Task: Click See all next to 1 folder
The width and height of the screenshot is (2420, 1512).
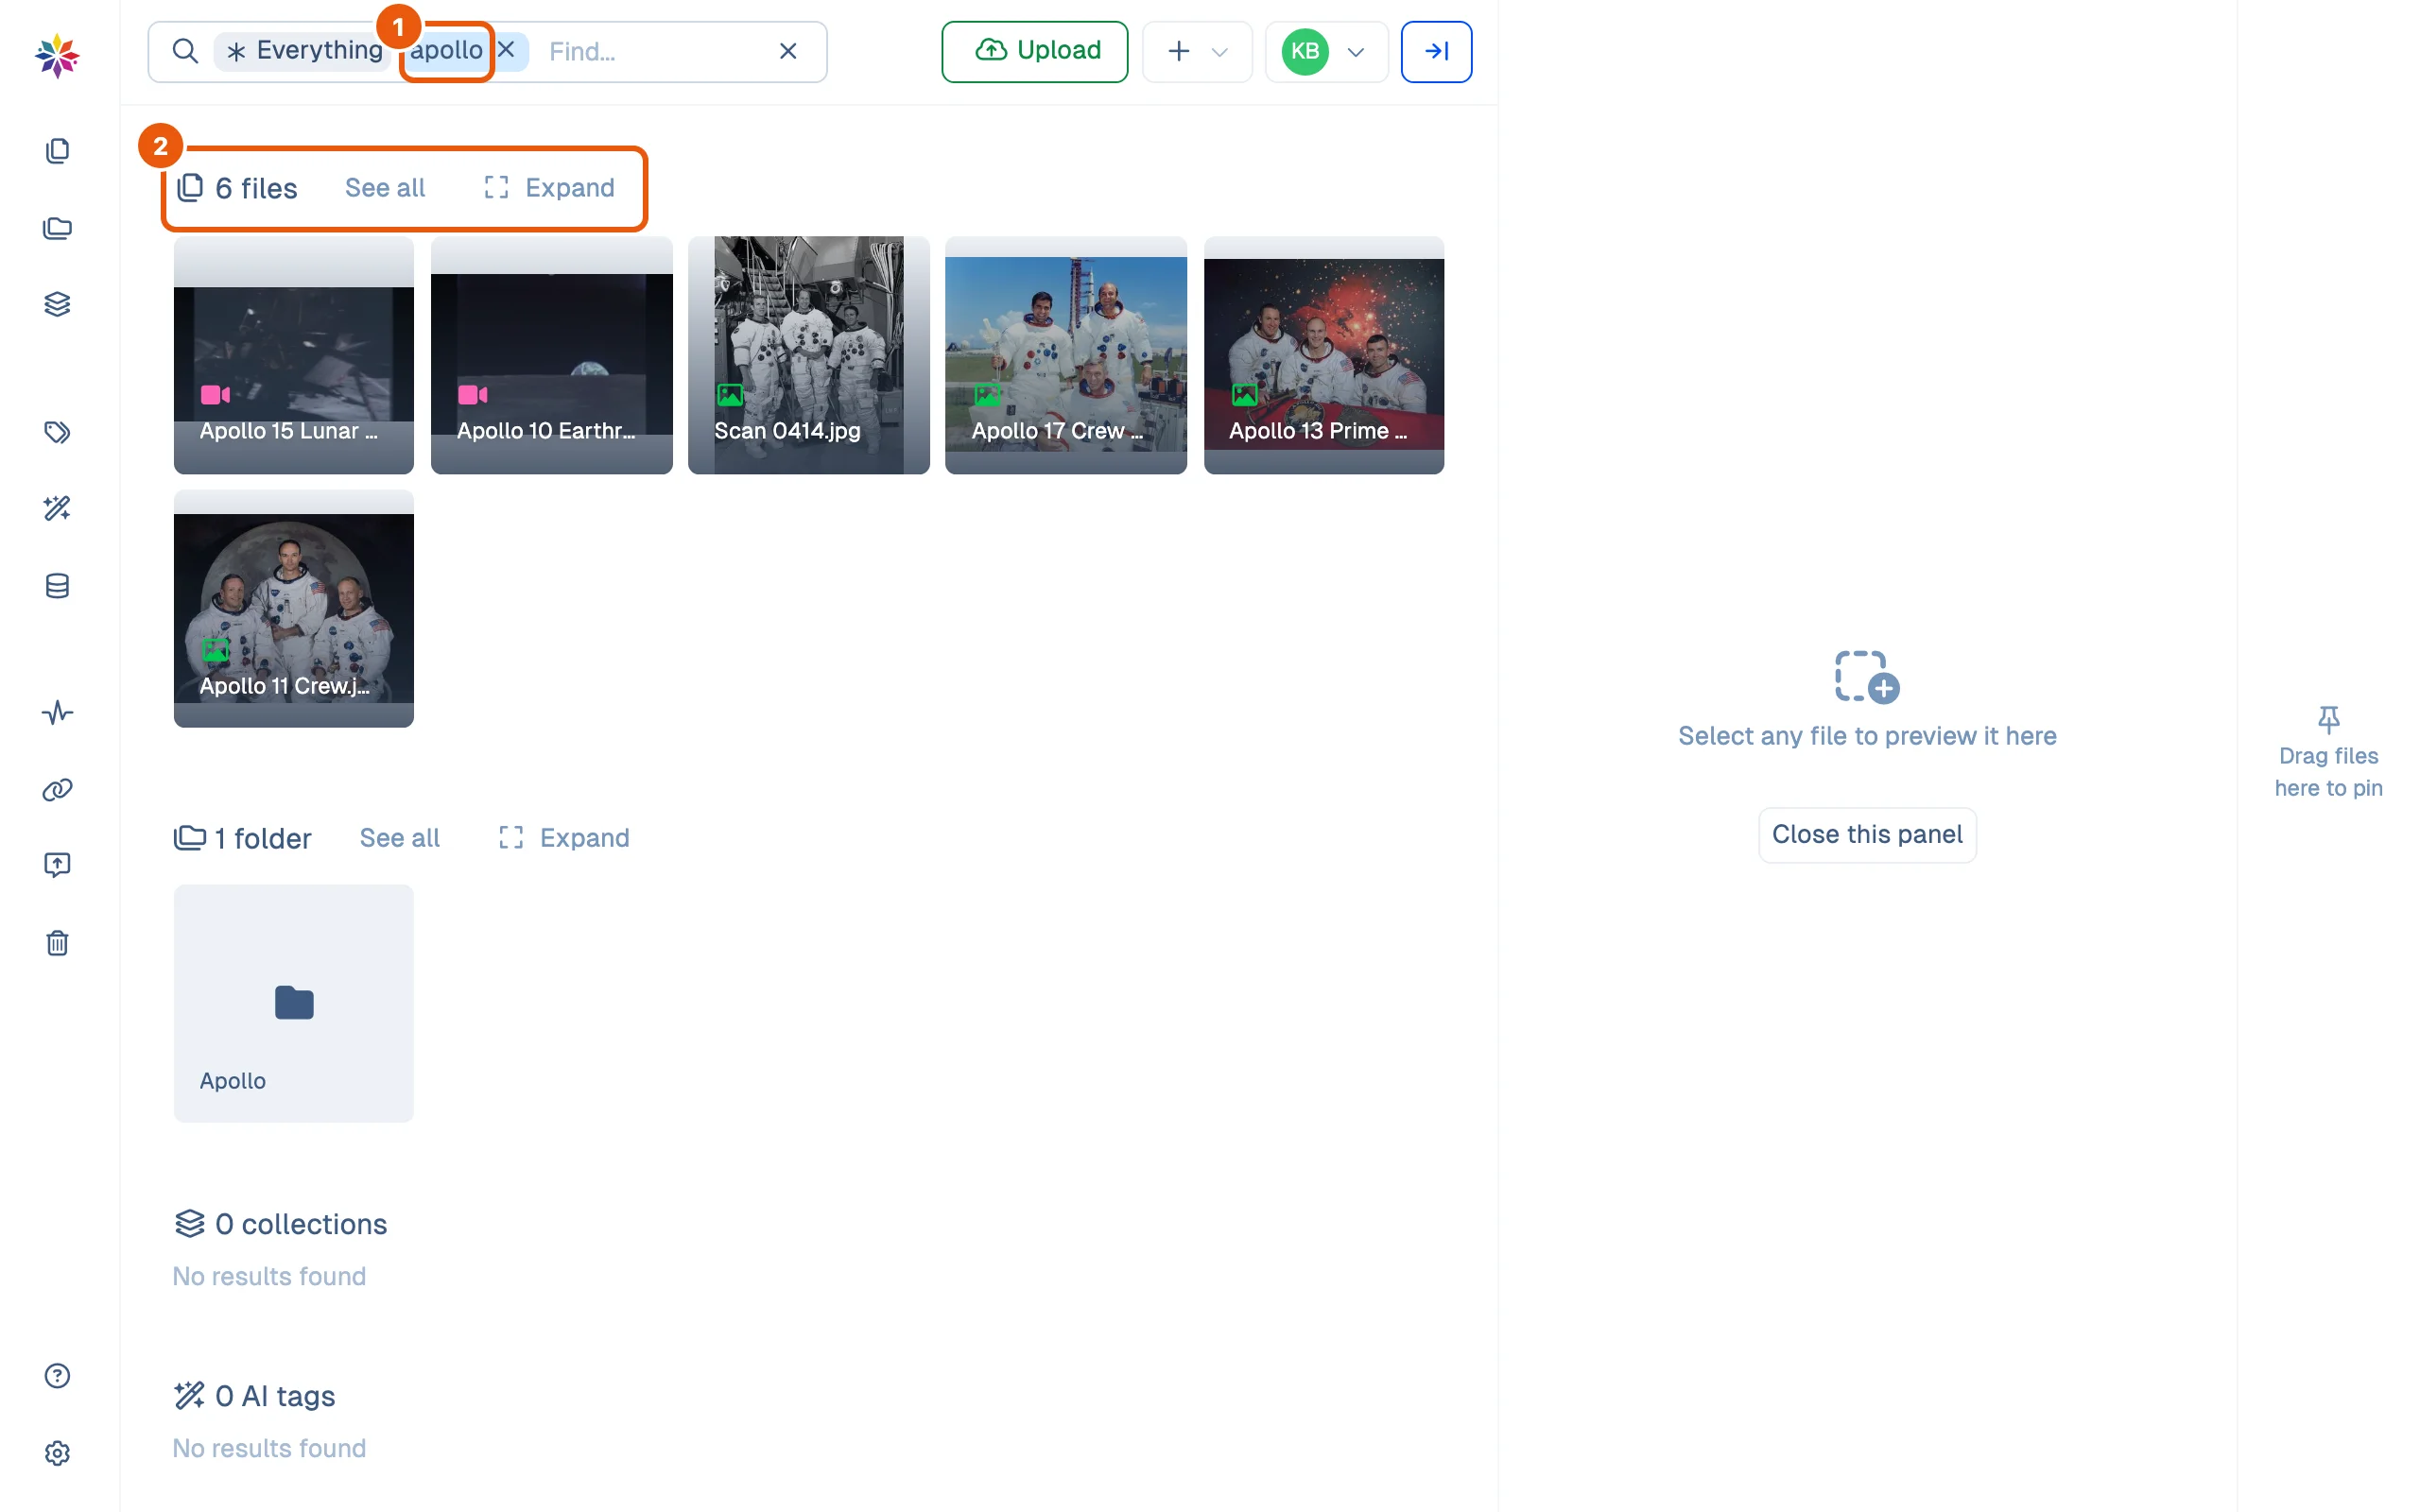Action: [400, 838]
